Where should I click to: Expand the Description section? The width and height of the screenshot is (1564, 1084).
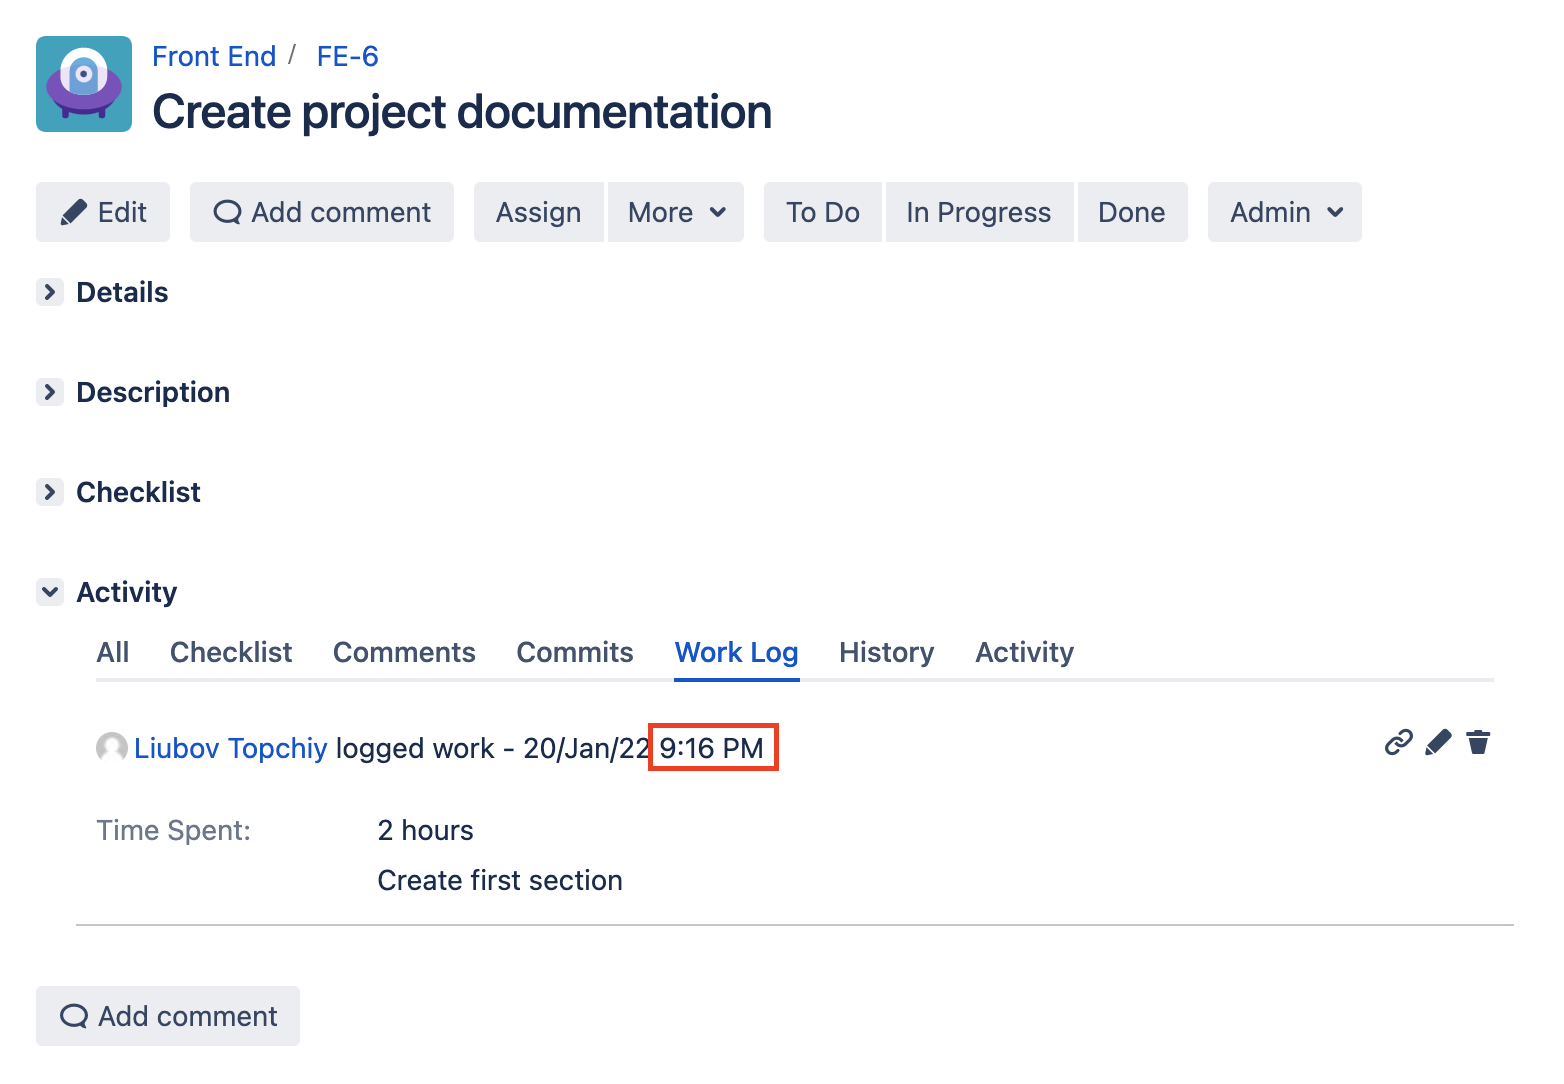pos(50,392)
